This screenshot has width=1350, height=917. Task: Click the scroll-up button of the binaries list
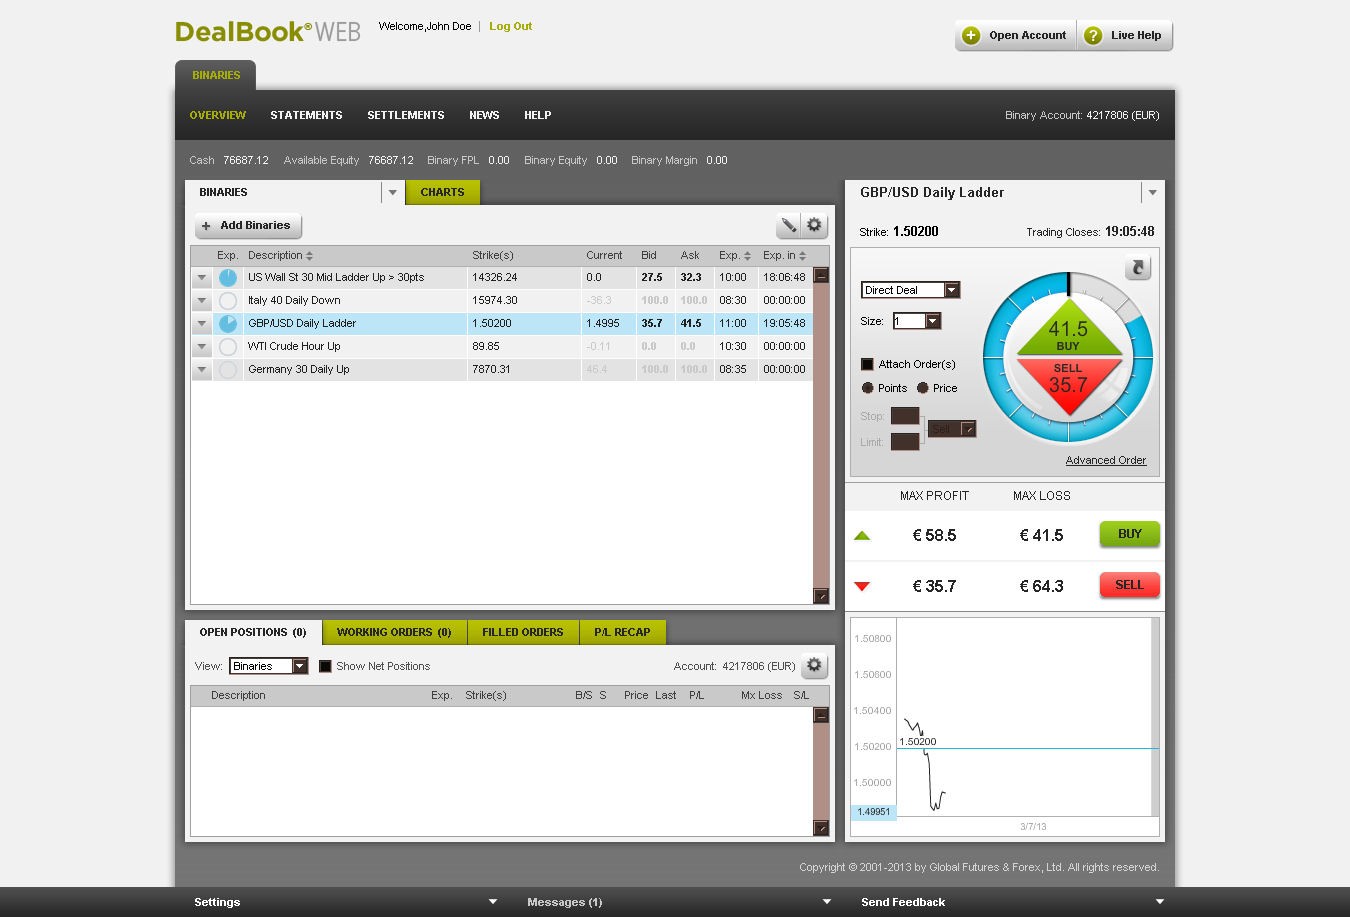821,275
